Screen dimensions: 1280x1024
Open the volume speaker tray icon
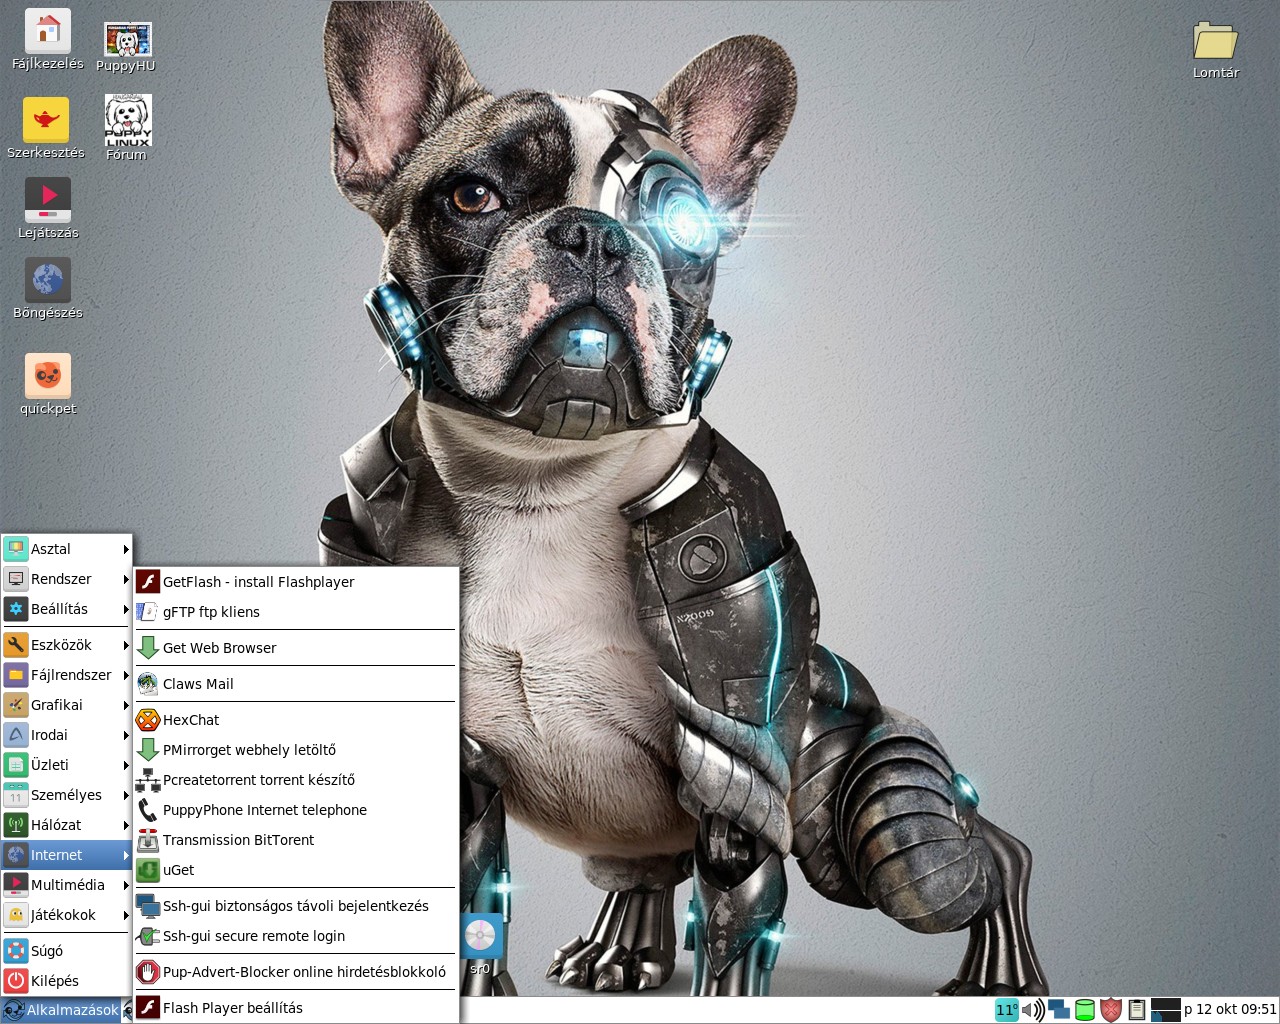click(x=1033, y=1010)
